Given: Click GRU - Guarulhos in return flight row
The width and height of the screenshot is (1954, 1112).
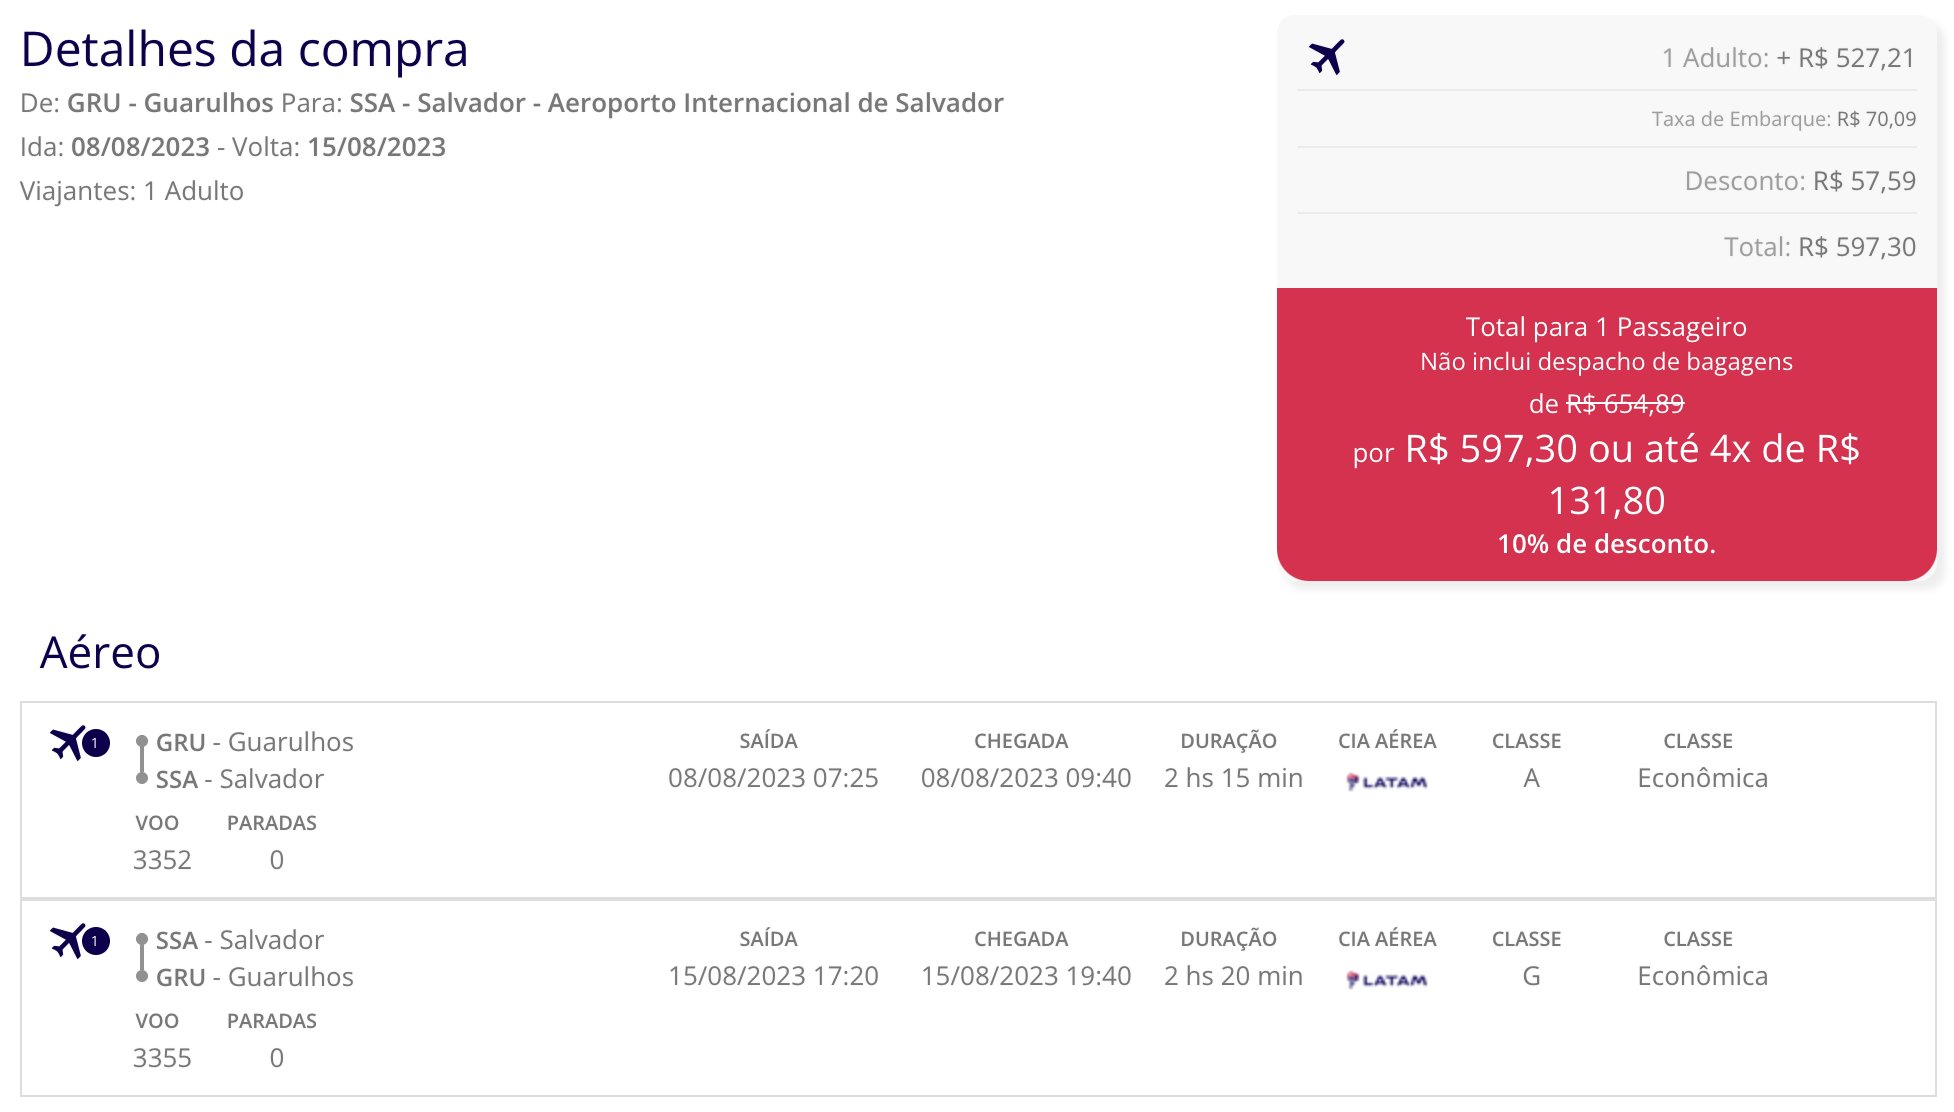Looking at the screenshot, I should [254, 977].
